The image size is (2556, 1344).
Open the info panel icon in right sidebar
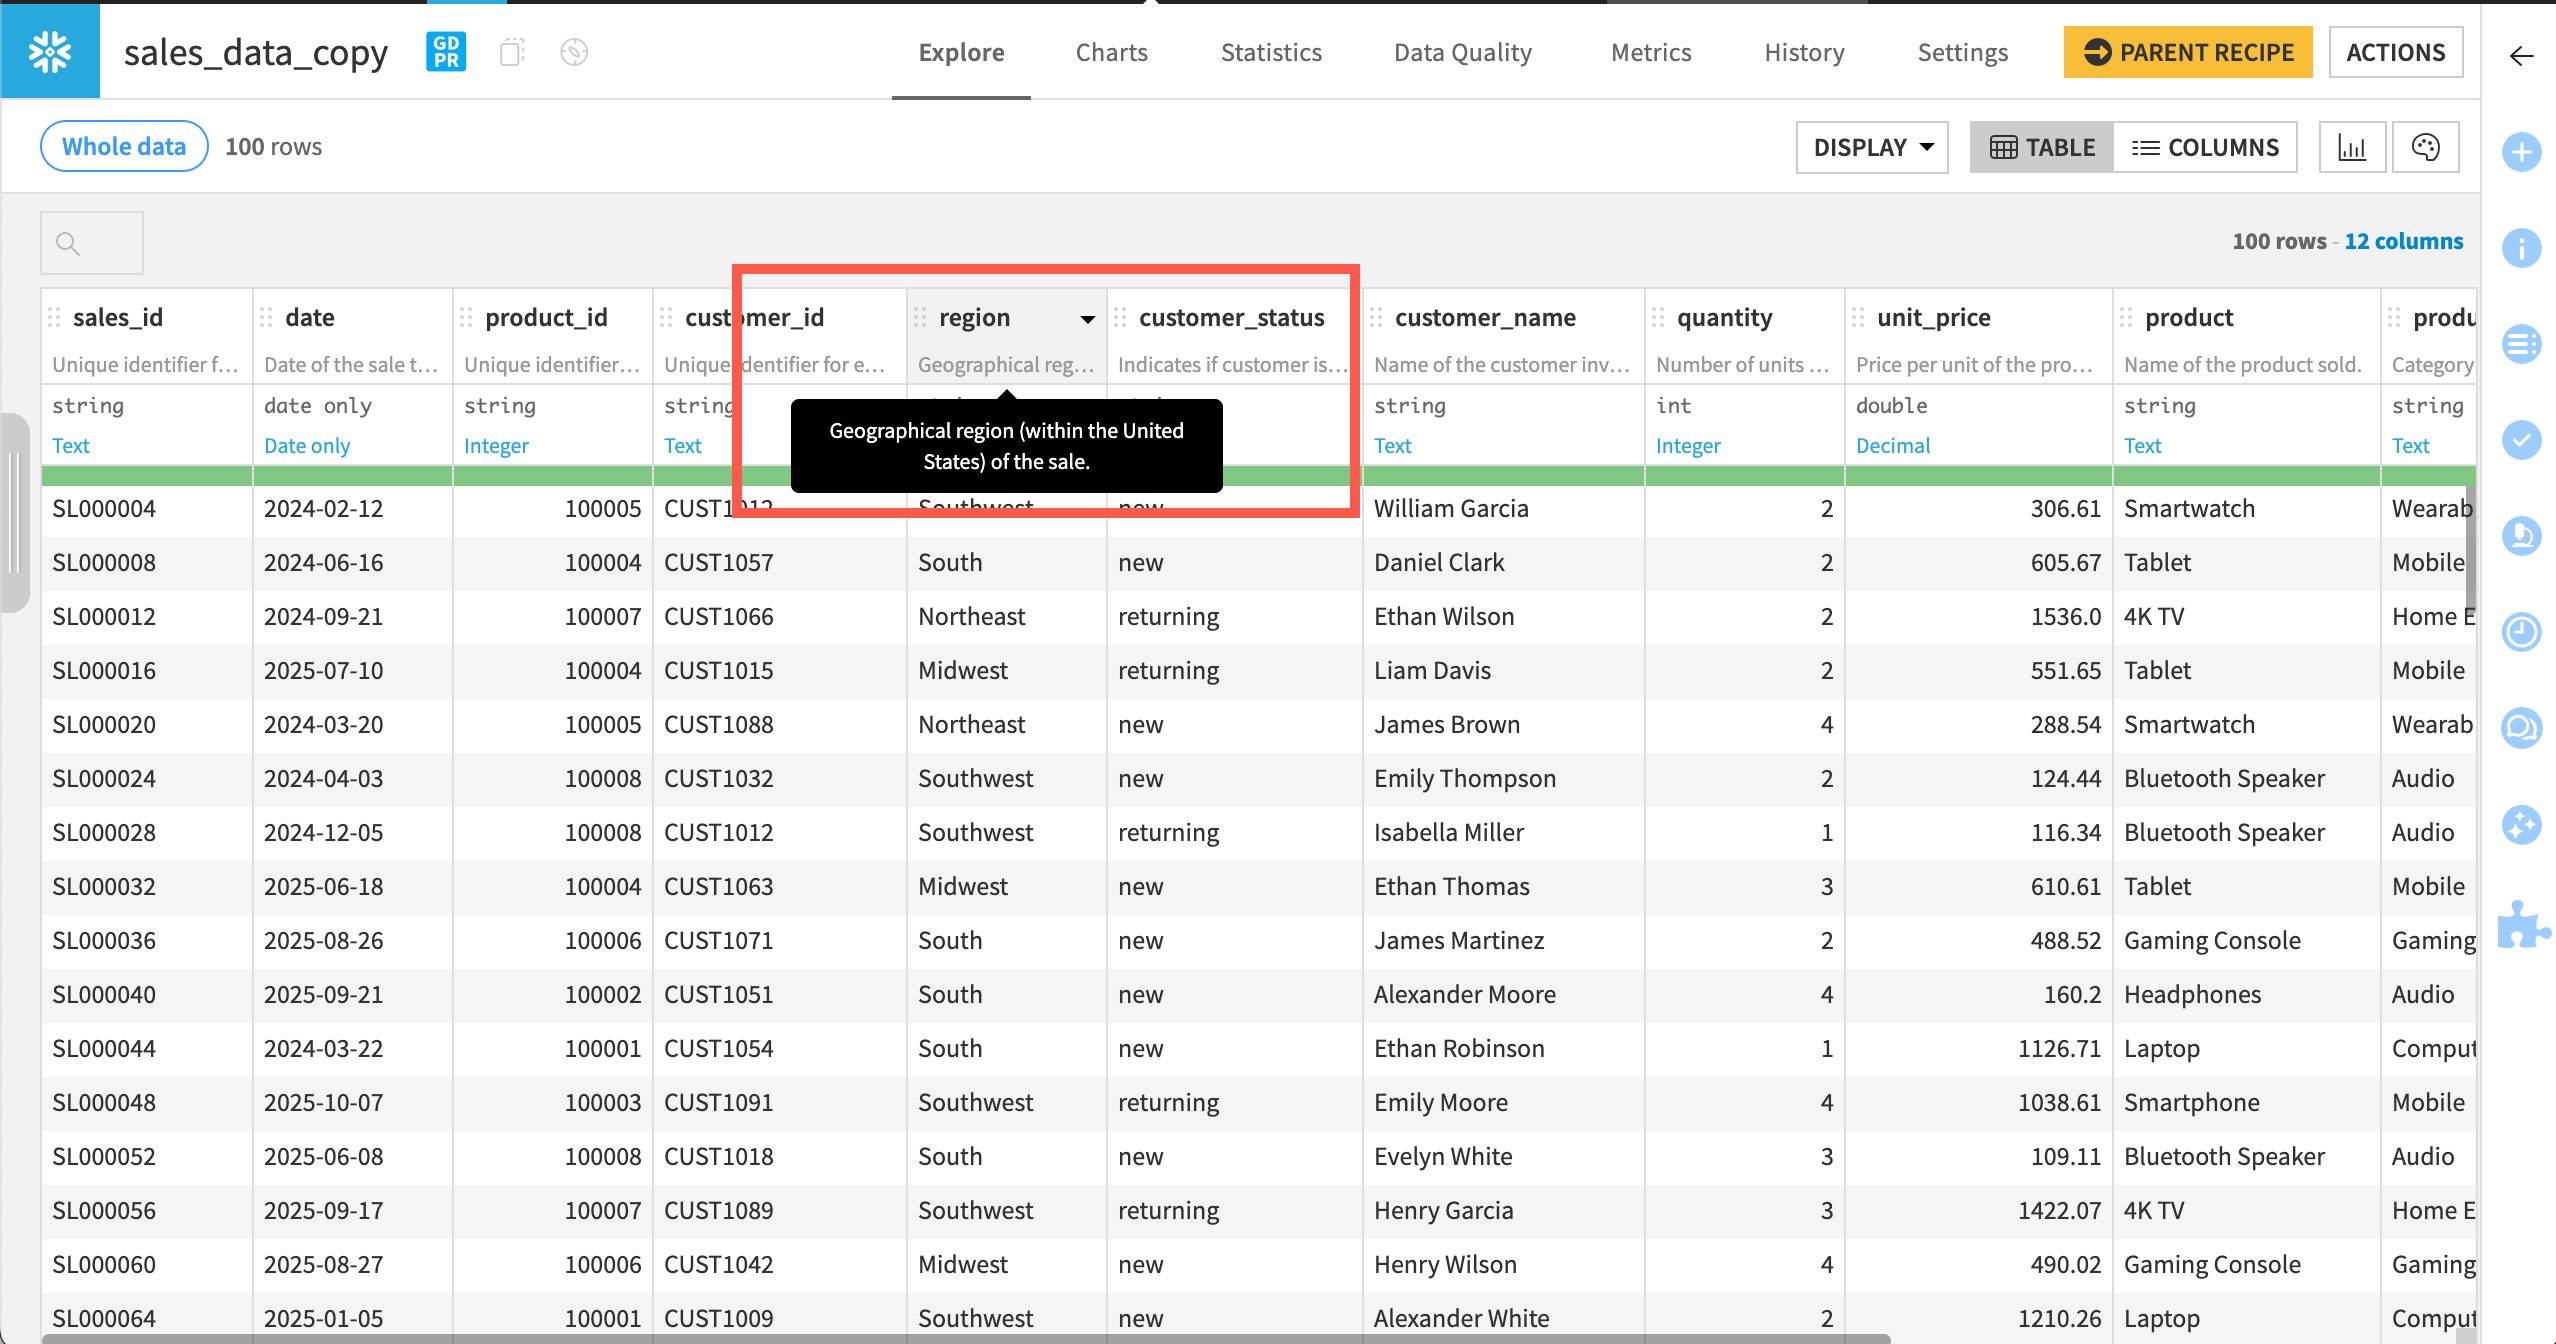(x=2521, y=247)
